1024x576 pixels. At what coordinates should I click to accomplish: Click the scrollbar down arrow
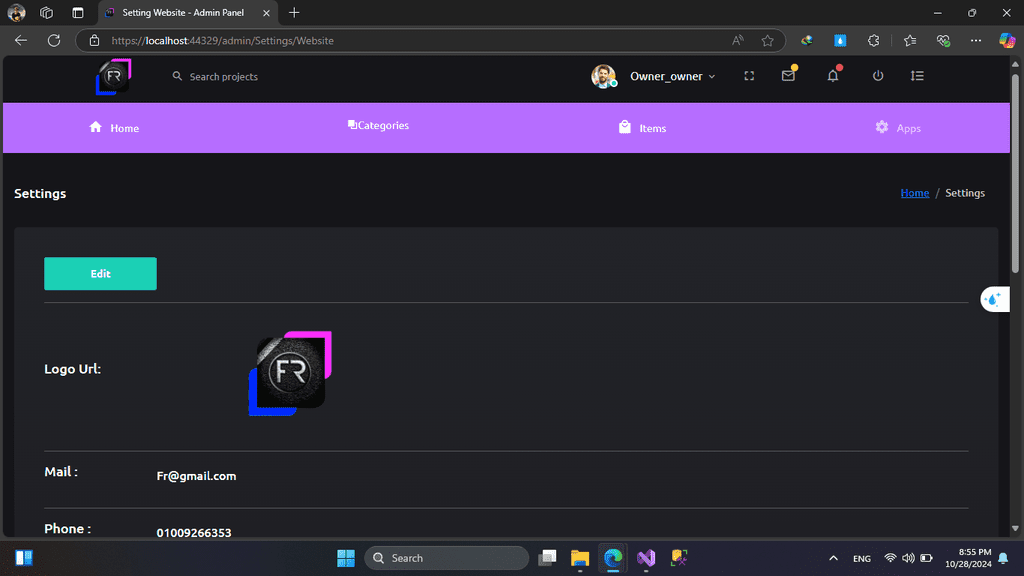tap(1015, 528)
